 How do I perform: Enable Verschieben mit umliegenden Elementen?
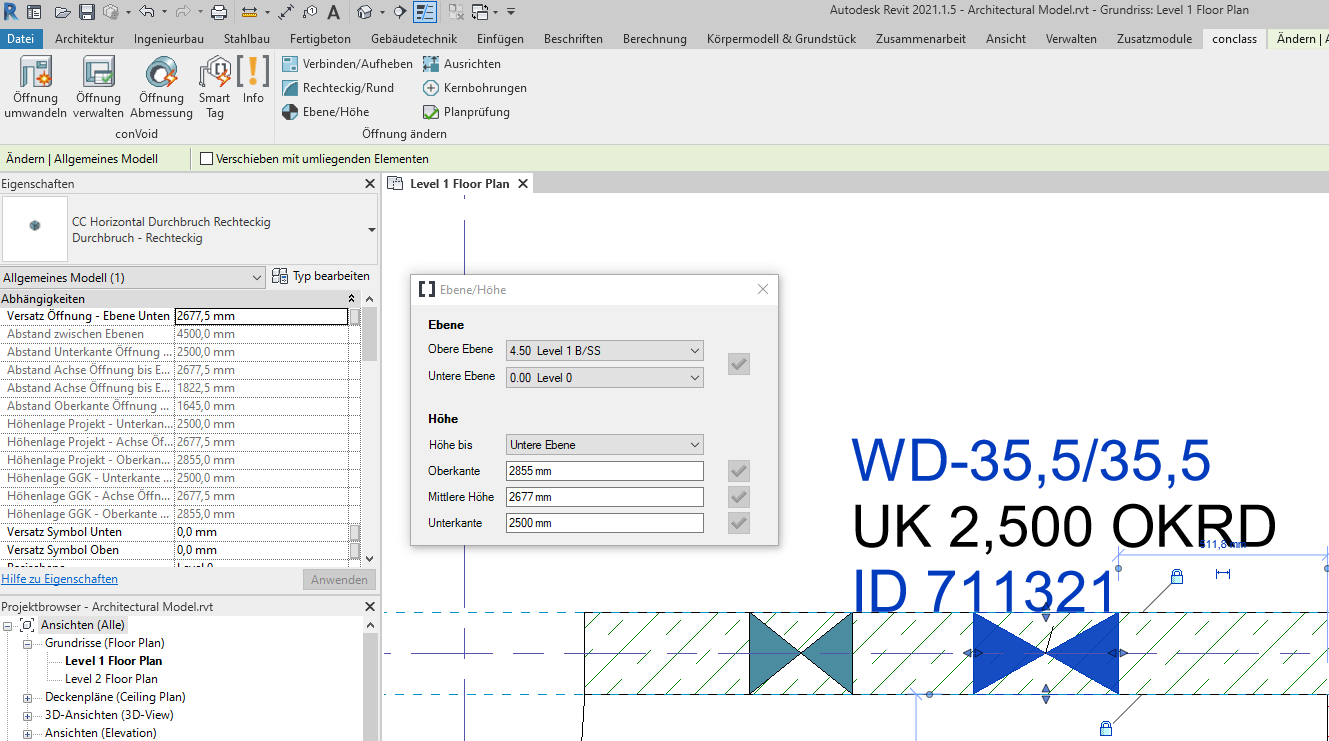click(206, 158)
